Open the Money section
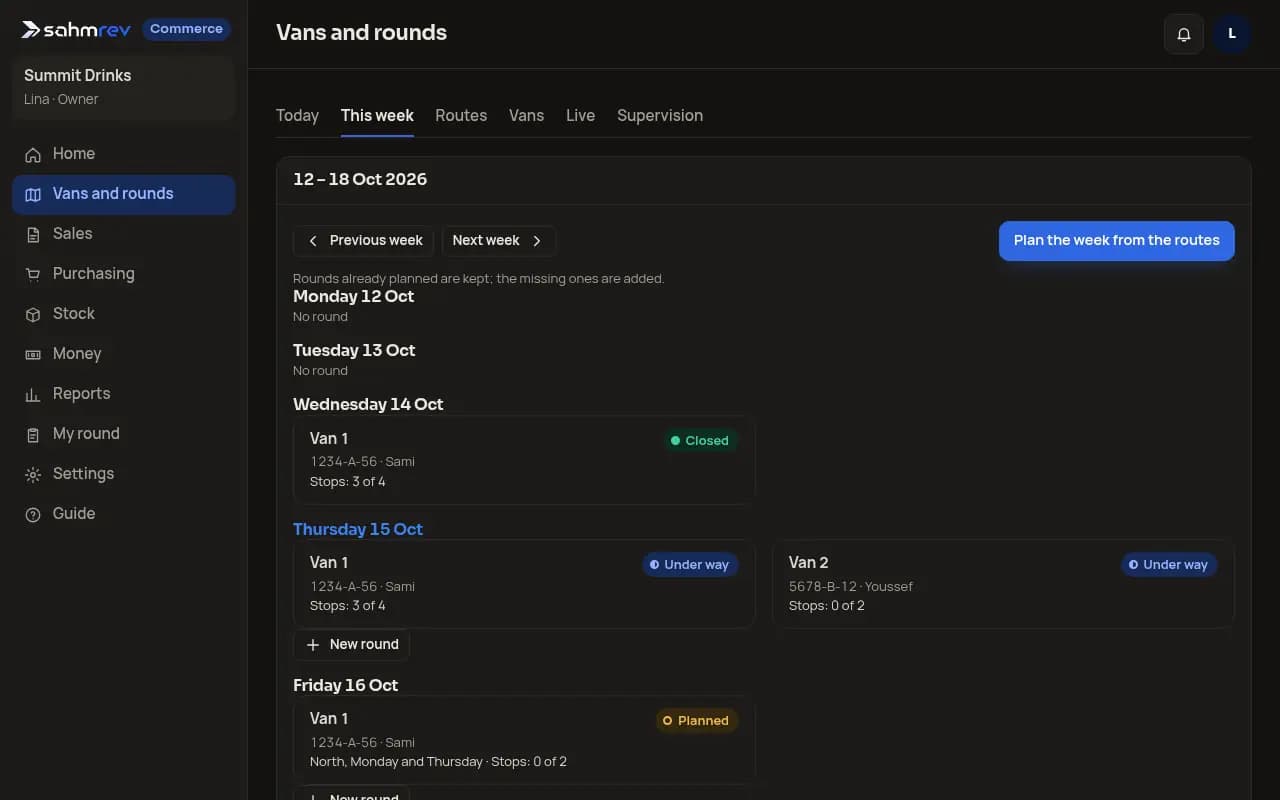This screenshot has width=1280, height=800. [x=124, y=354]
